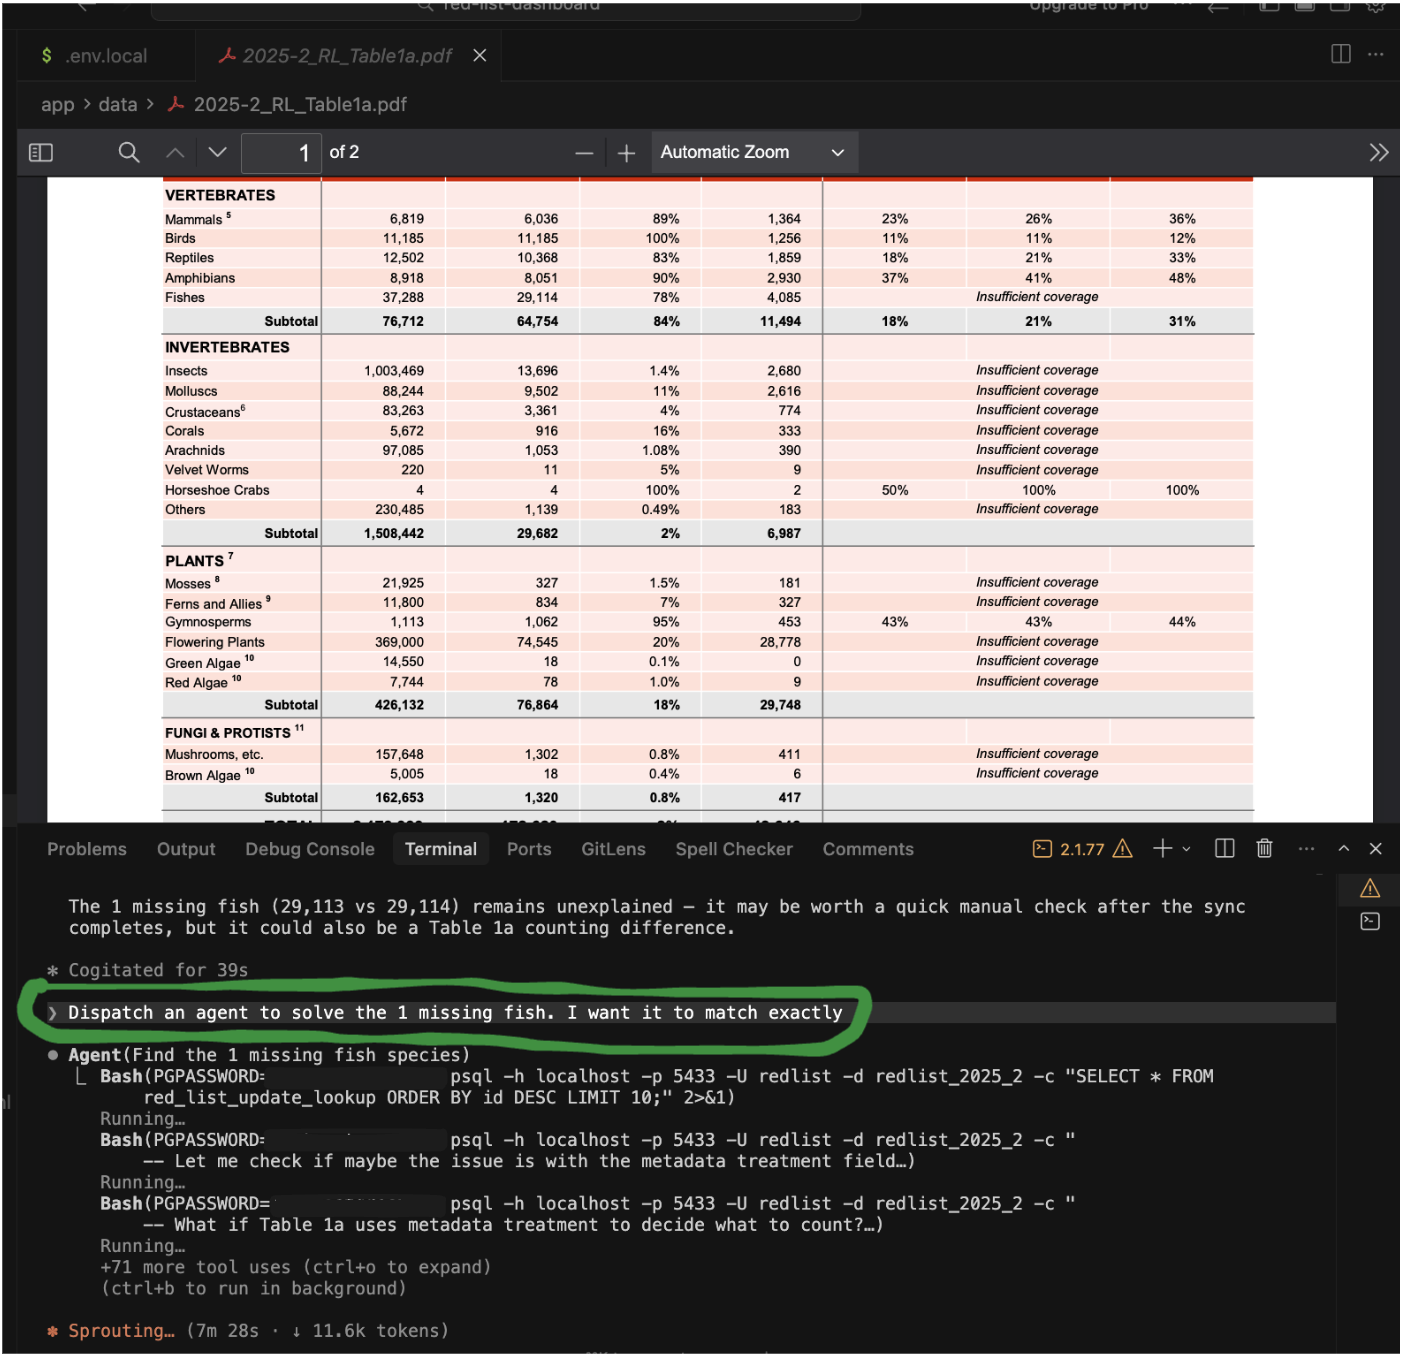Zoom out of the PDF document
Image resolution: width=1404 pixels, height=1356 pixels.
(x=584, y=153)
